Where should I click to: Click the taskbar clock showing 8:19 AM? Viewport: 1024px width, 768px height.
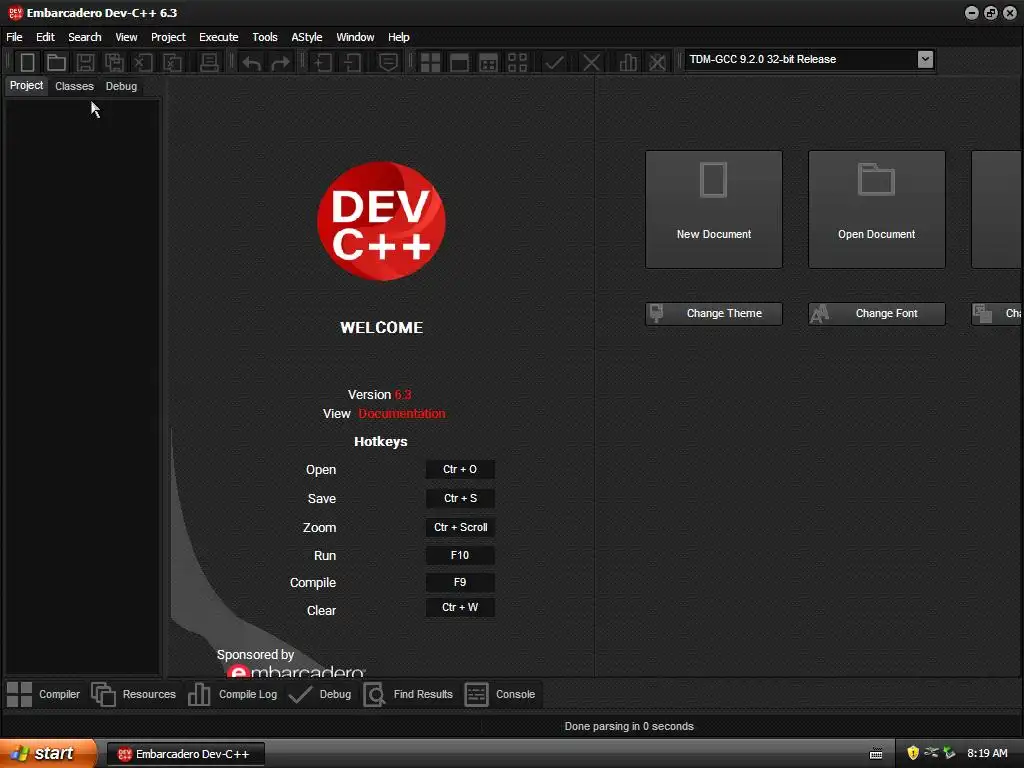(987, 753)
